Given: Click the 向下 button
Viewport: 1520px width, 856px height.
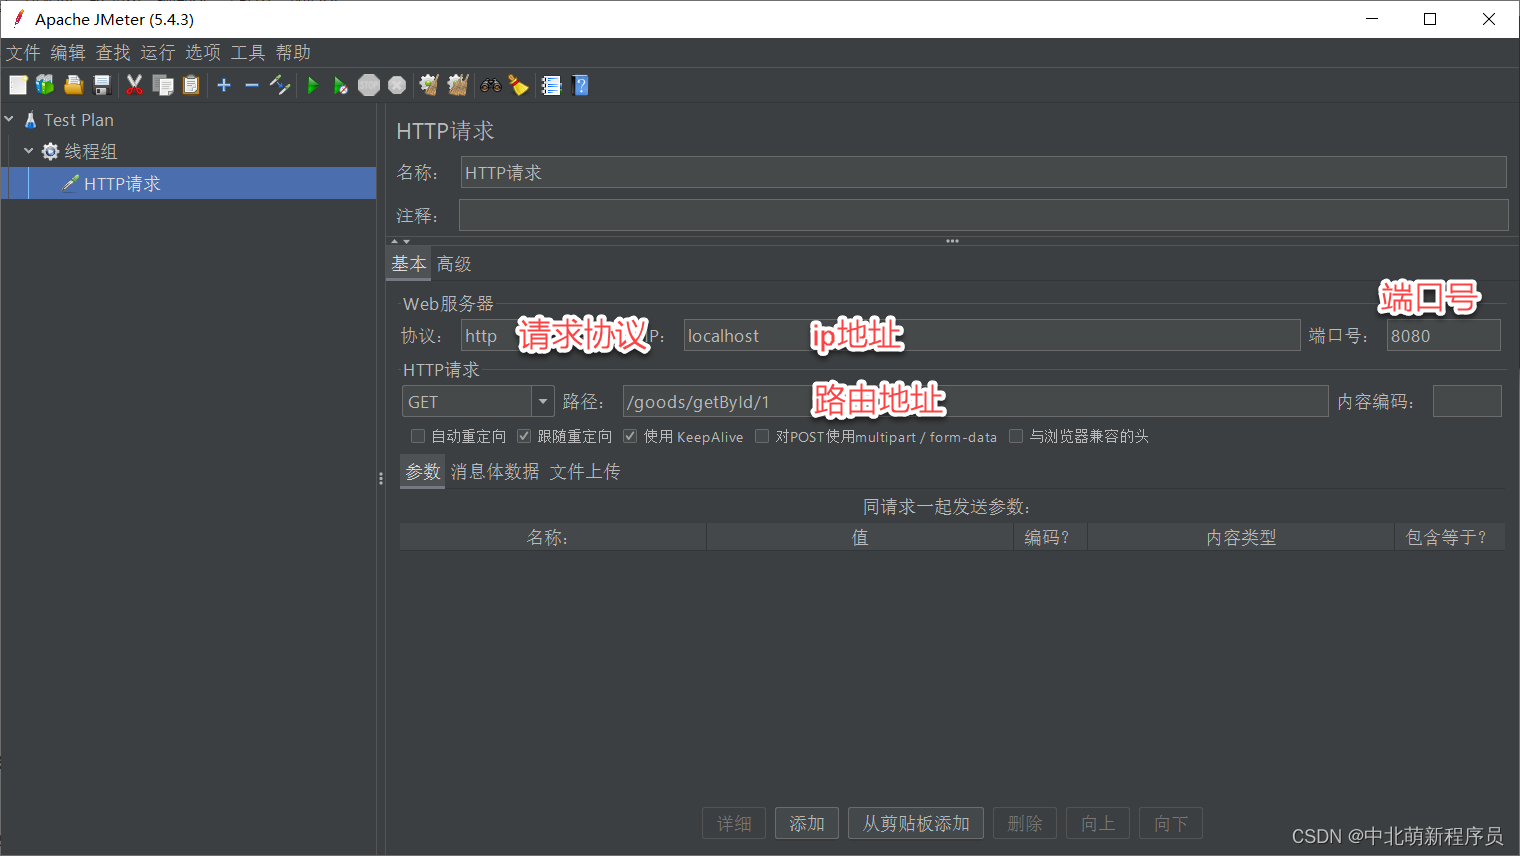Looking at the screenshot, I should (x=1171, y=824).
